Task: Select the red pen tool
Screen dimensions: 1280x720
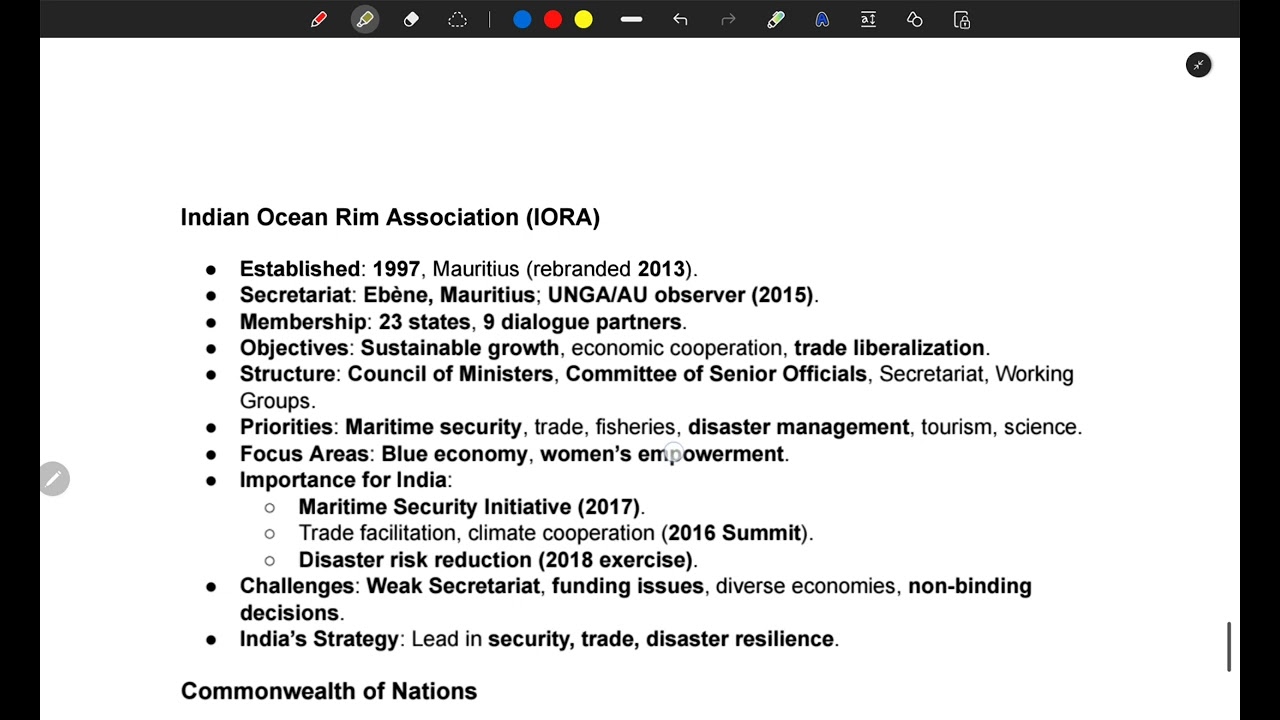Action: (x=319, y=19)
